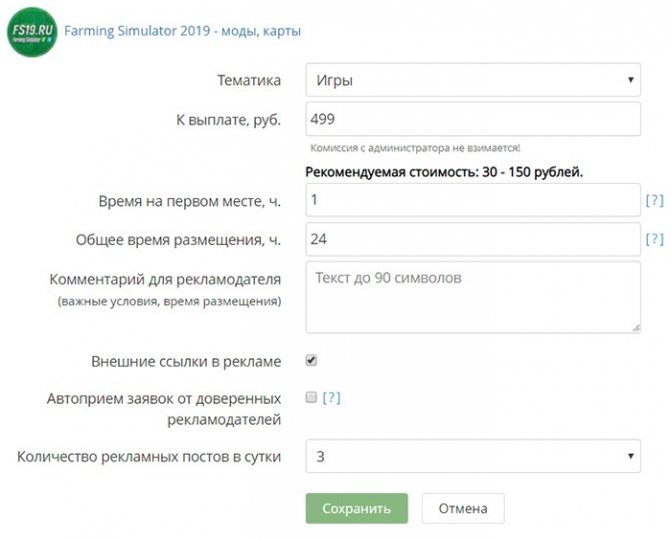The image size is (671, 539).
Task: Open help [?] beside Автоприем checkbox
Action: [331, 398]
